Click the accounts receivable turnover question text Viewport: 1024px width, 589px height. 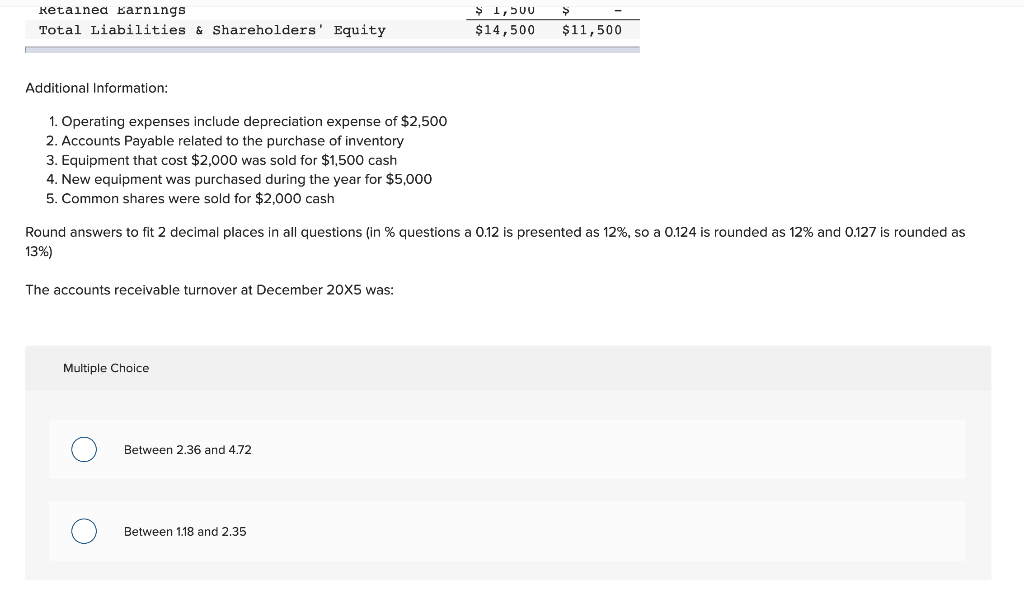pos(208,290)
